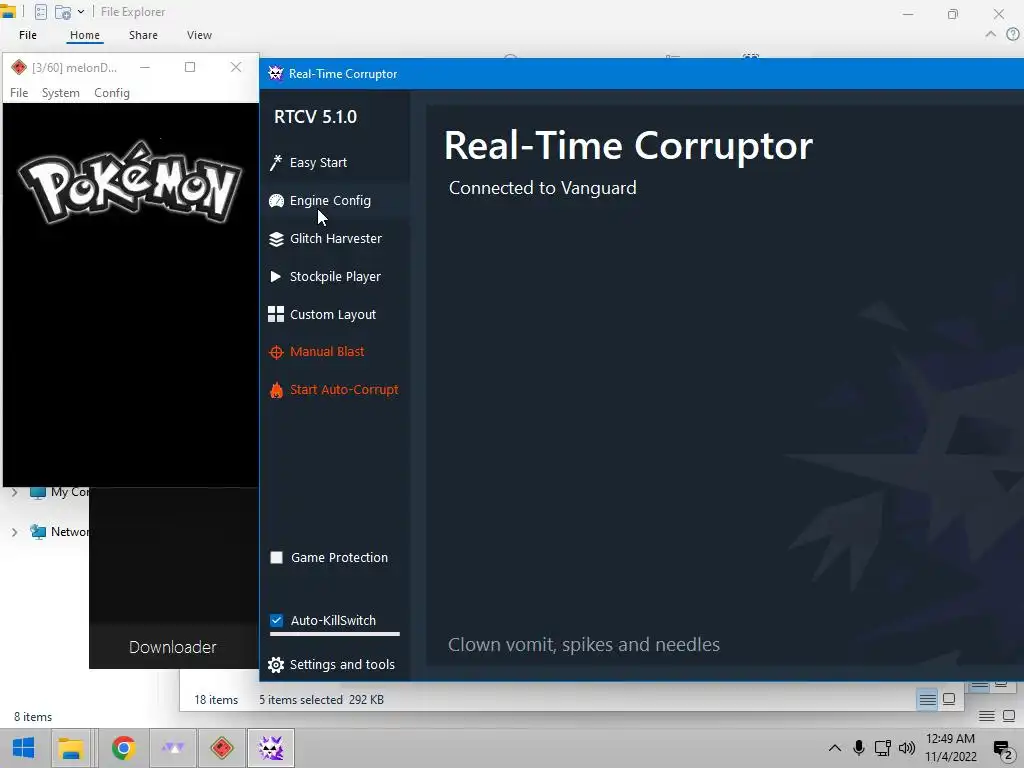Open the Real-Time Corruptor taskbar button
The width and height of the screenshot is (1024, 768).
[x=271, y=748]
